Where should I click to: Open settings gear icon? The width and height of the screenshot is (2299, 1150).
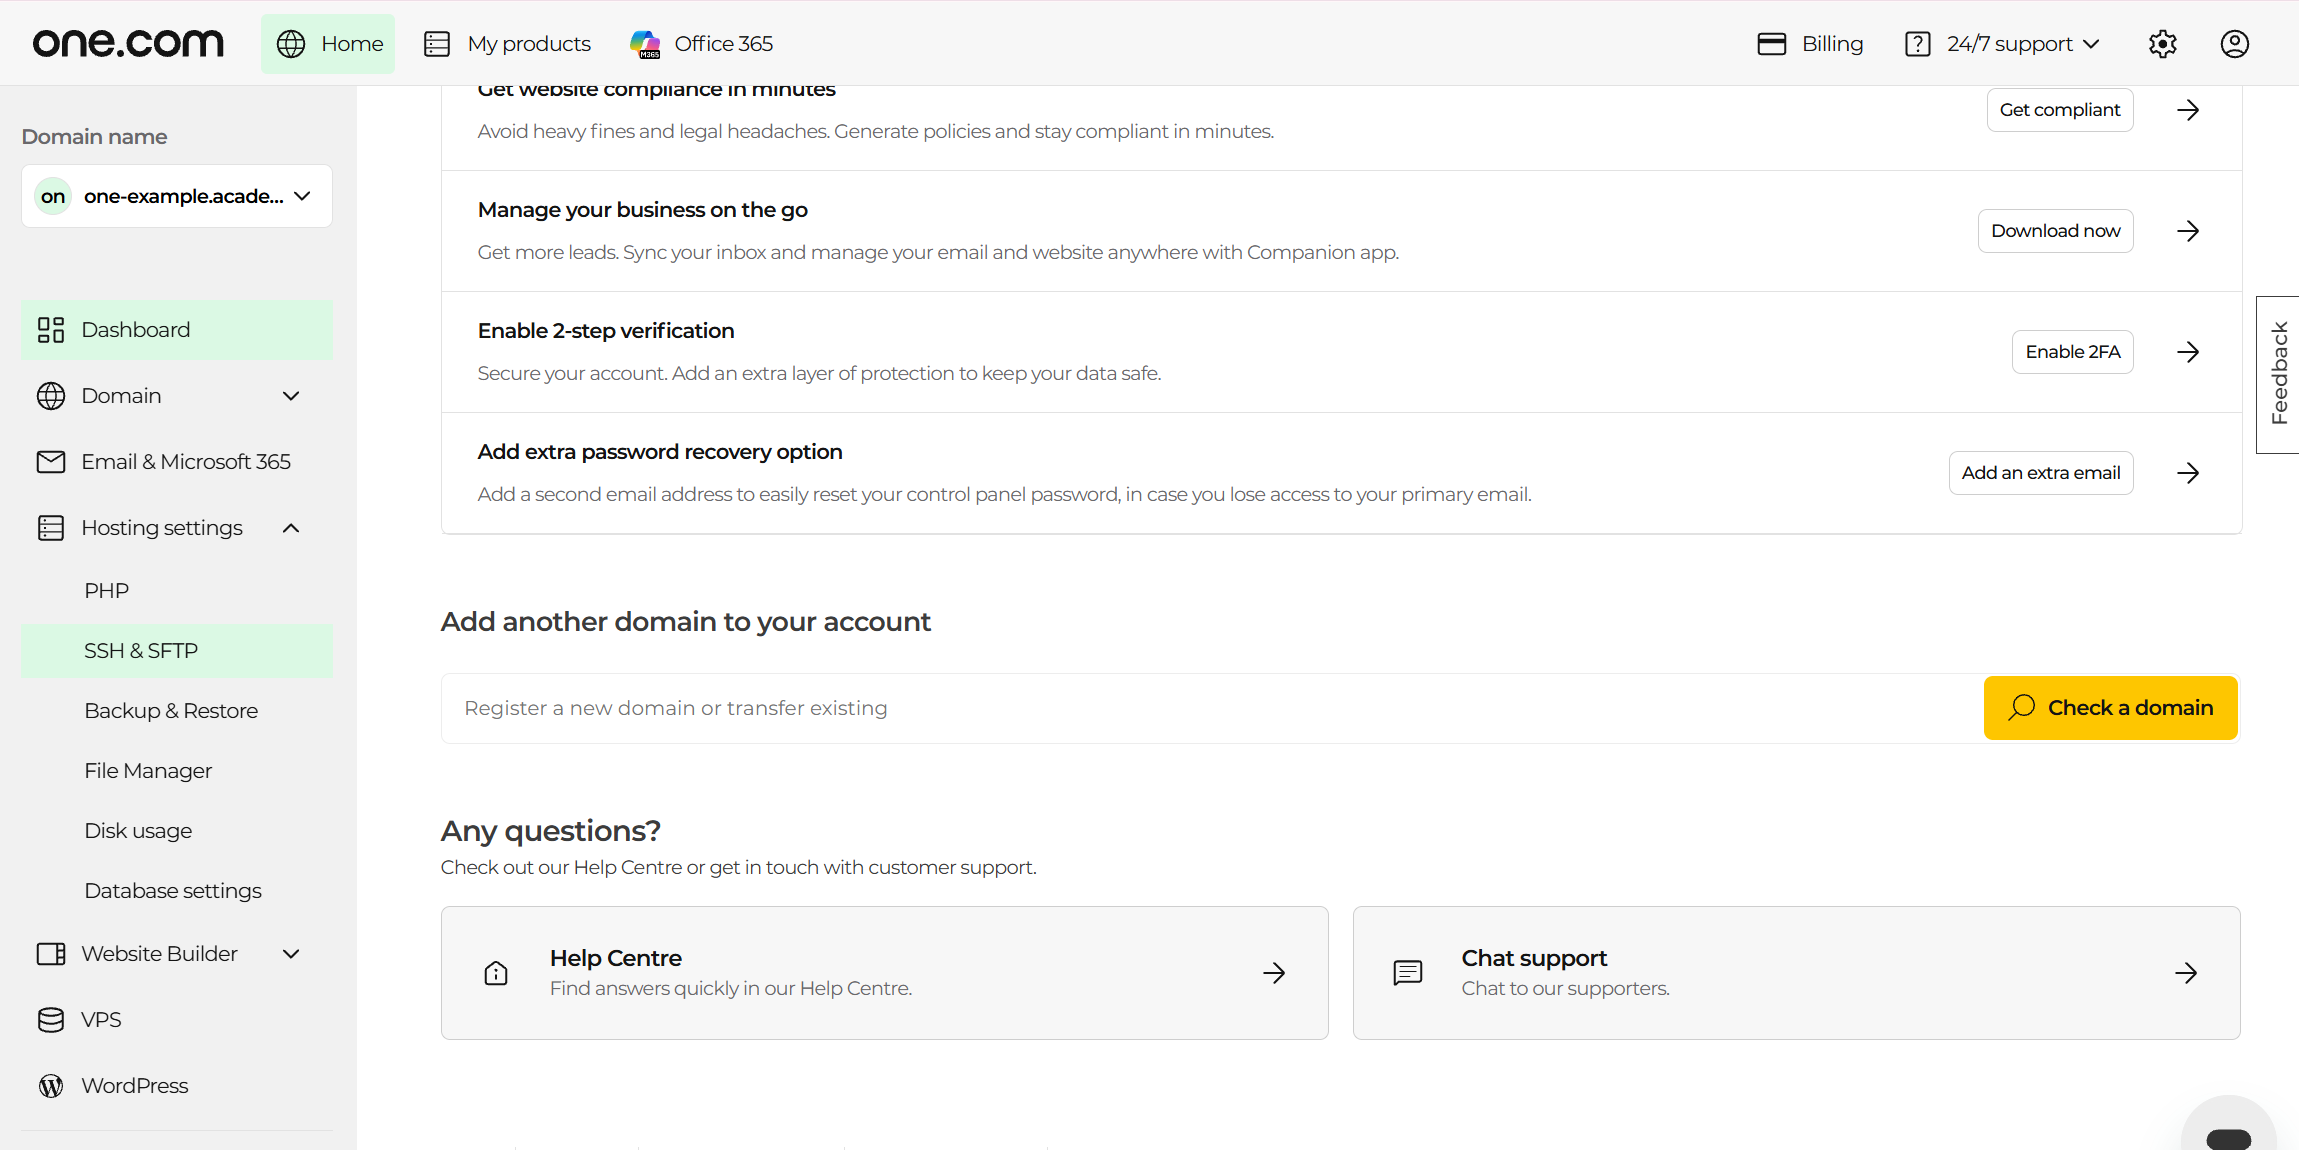[x=2162, y=44]
